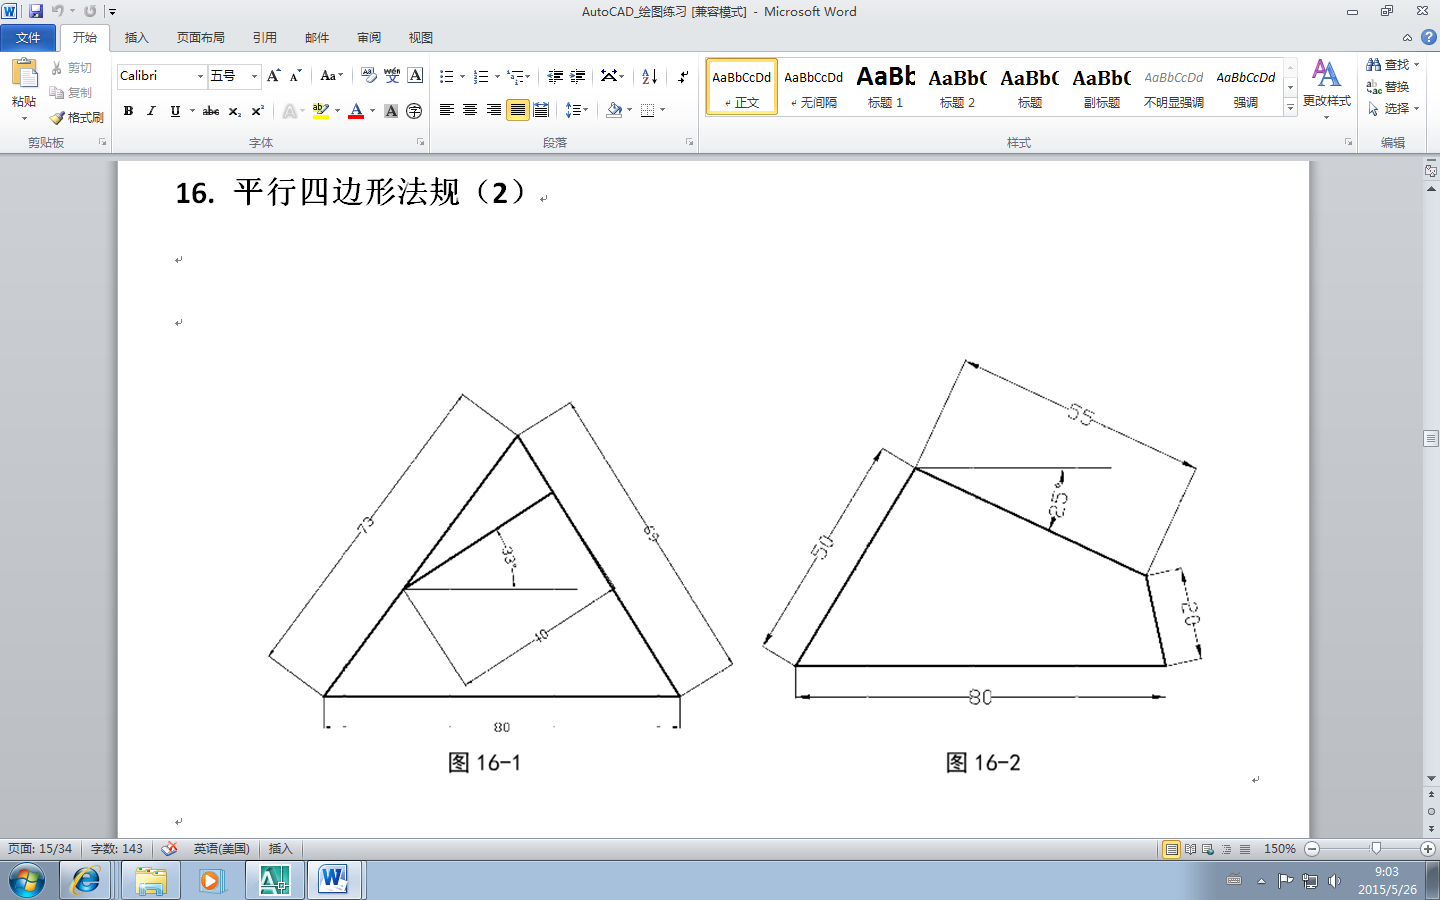
Task: Open the Font Color red swatch
Action: pyautogui.click(x=356, y=111)
